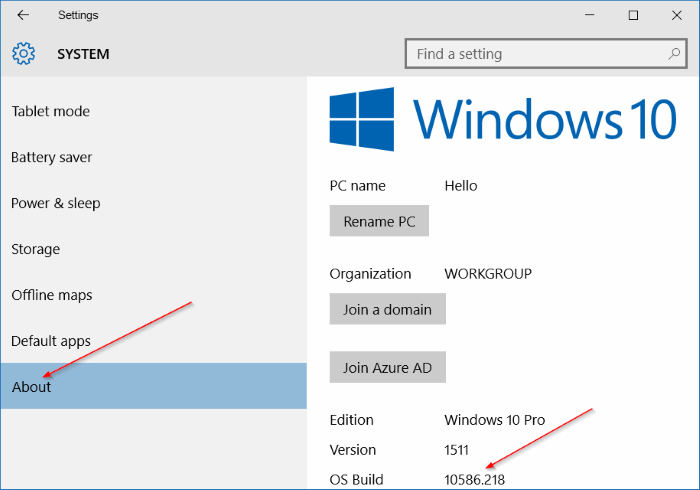Click OS Build value 10586.218

(x=475, y=480)
